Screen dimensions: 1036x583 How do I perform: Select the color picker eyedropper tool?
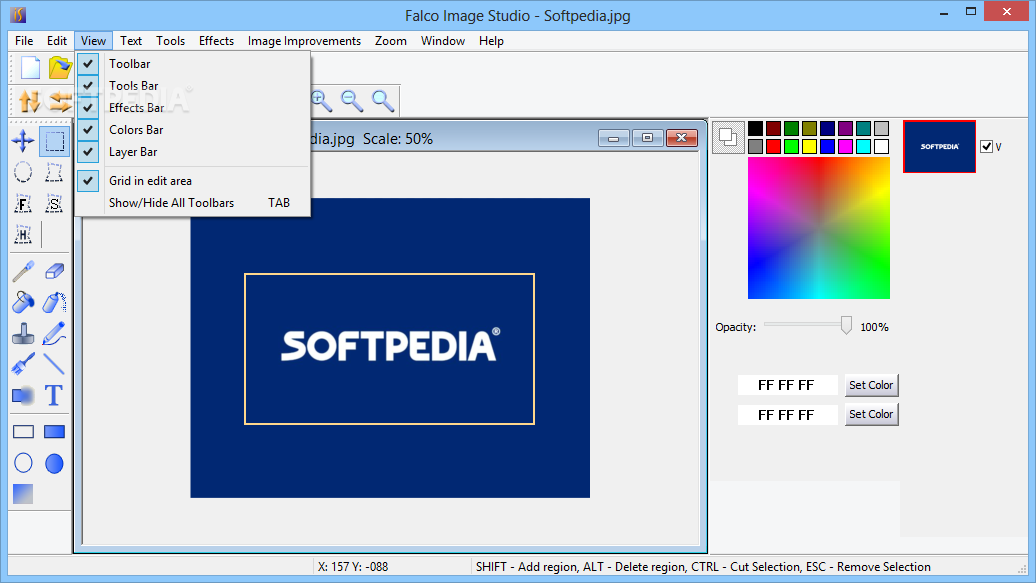[23, 271]
